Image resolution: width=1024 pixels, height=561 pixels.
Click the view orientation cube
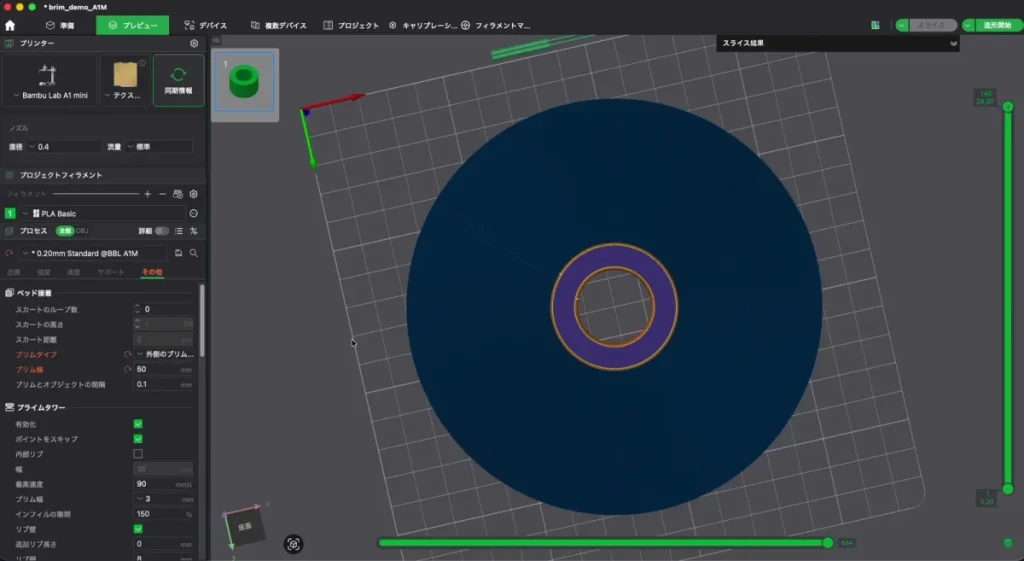[x=244, y=527]
